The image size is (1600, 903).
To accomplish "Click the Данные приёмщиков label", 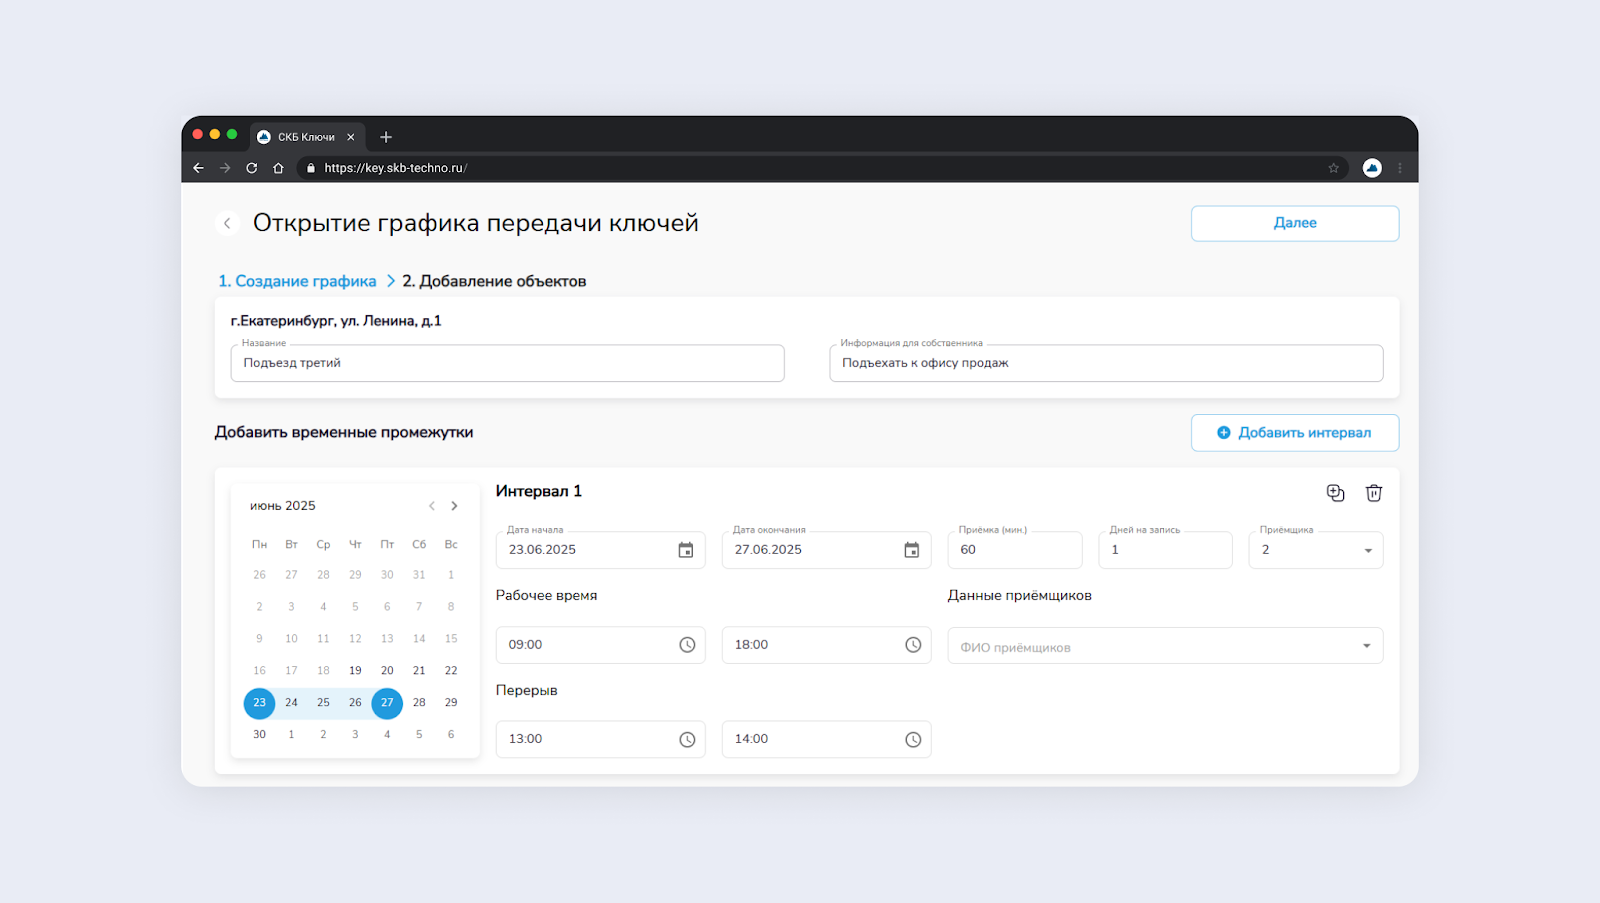I will (1020, 595).
